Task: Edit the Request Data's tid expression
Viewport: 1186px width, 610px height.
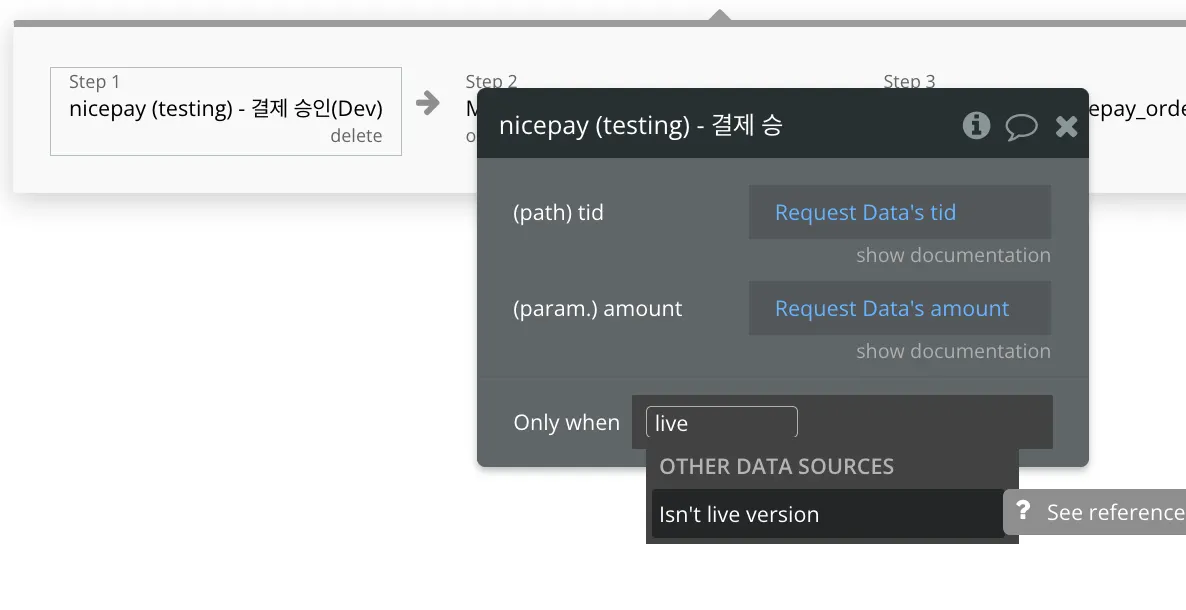Action: 899,212
